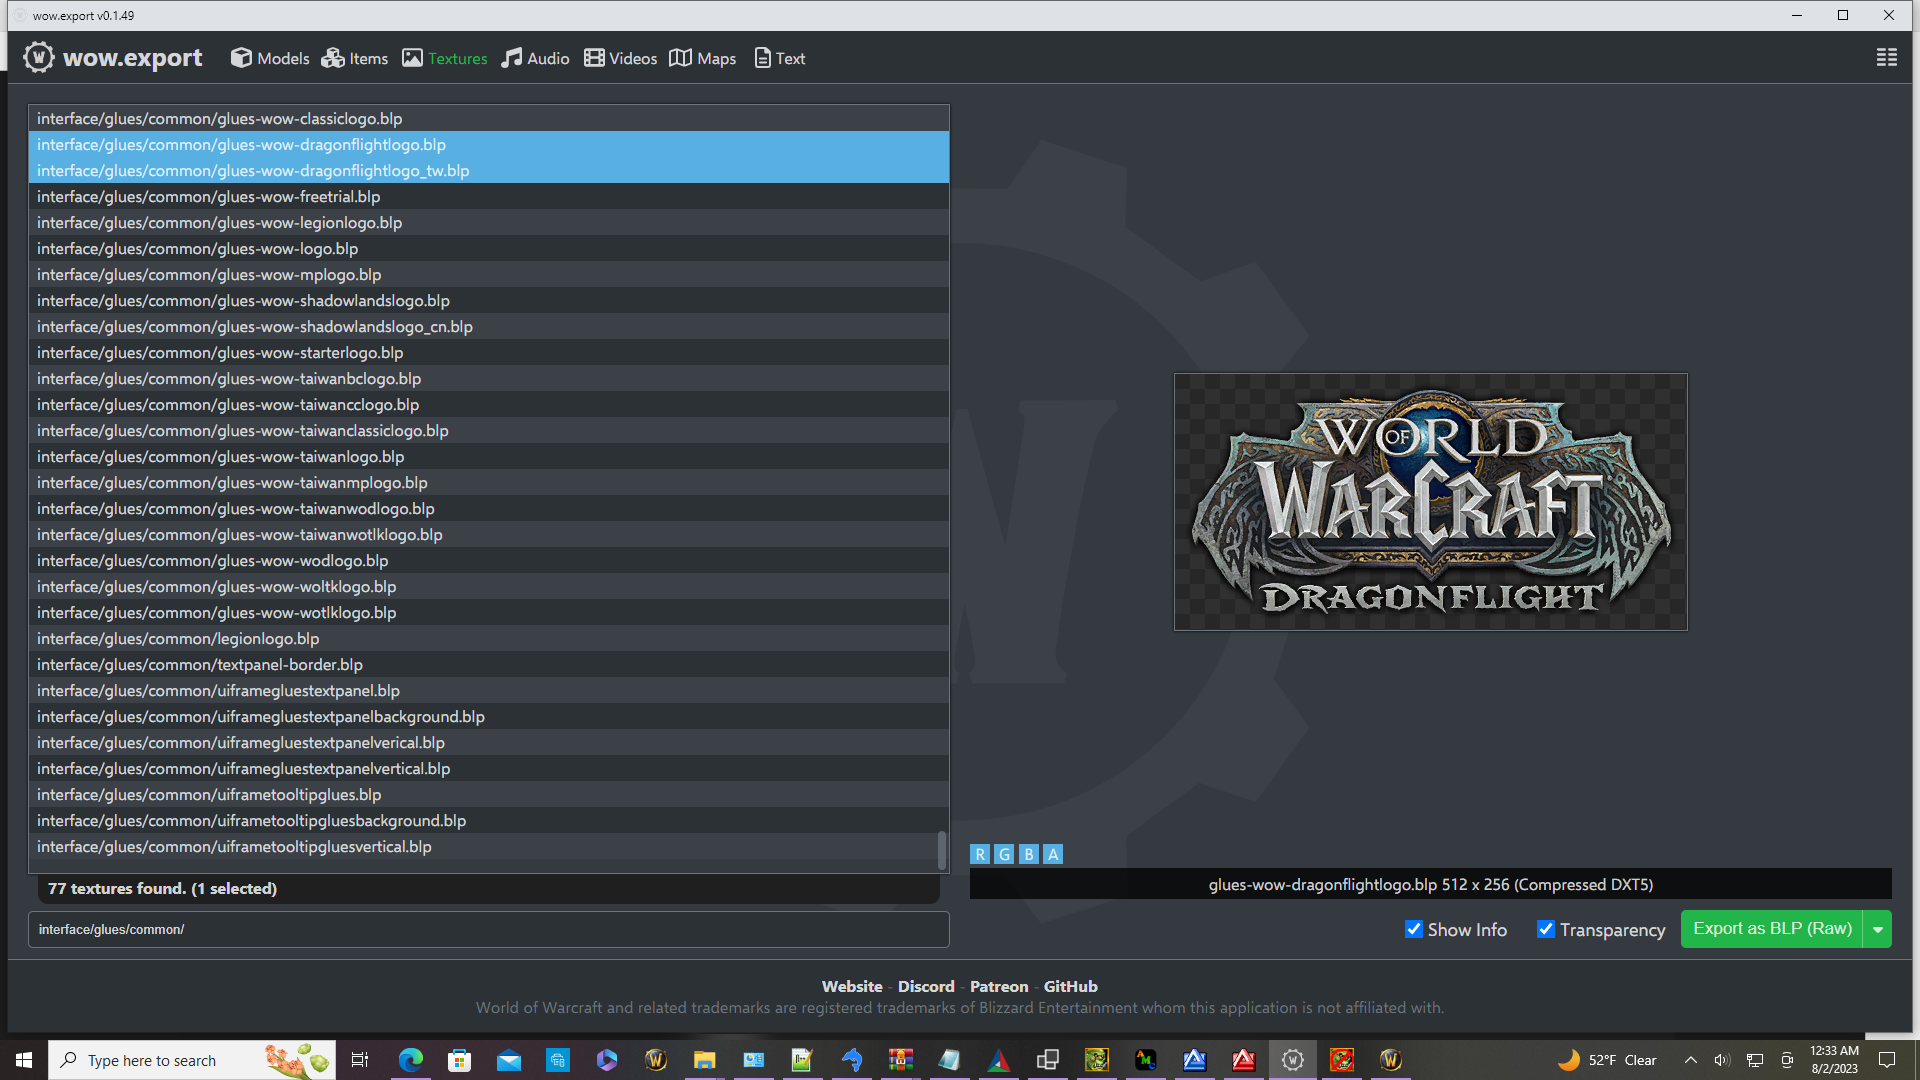The width and height of the screenshot is (1920, 1080).
Task: Select uiframetooltipglues.blp entry
Action: tap(489, 794)
